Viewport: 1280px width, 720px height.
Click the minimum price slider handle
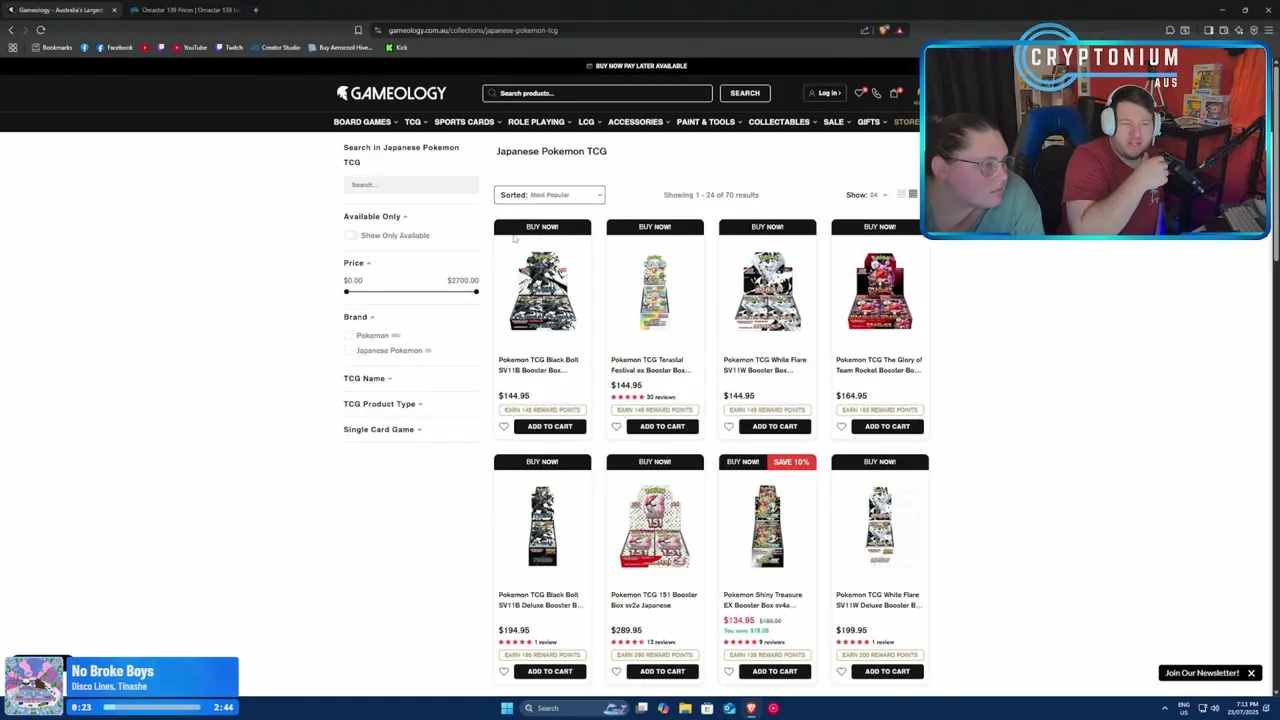pyautogui.click(x=347, y=291)
